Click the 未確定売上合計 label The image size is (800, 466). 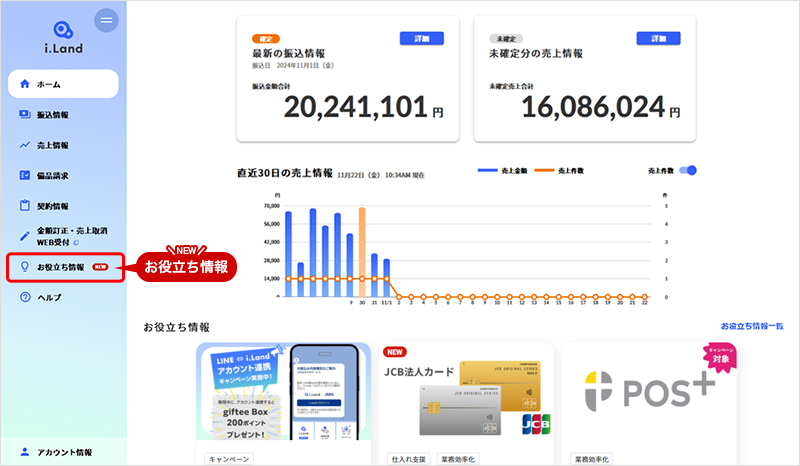pyautogui.click(x=511, y=86)
